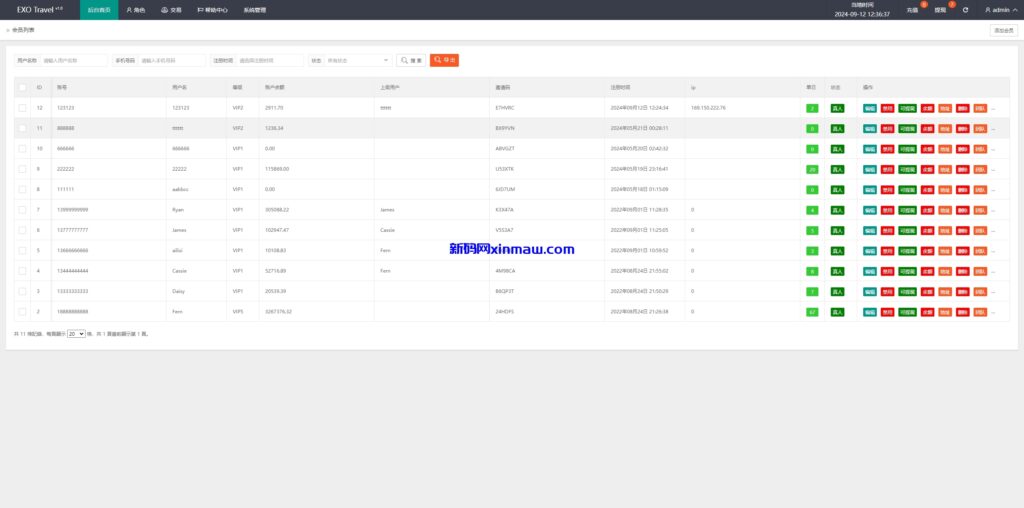Click the 用户名称 search input field
This screenshot has height=508, width=1024.
click(x=73, y=60)
